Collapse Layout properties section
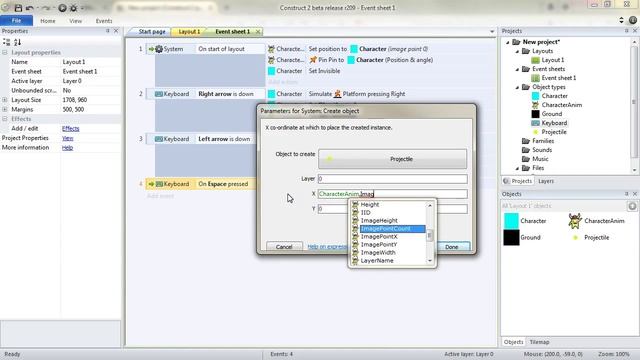This screenshot has height=360, width=640. tap(5, 53)
